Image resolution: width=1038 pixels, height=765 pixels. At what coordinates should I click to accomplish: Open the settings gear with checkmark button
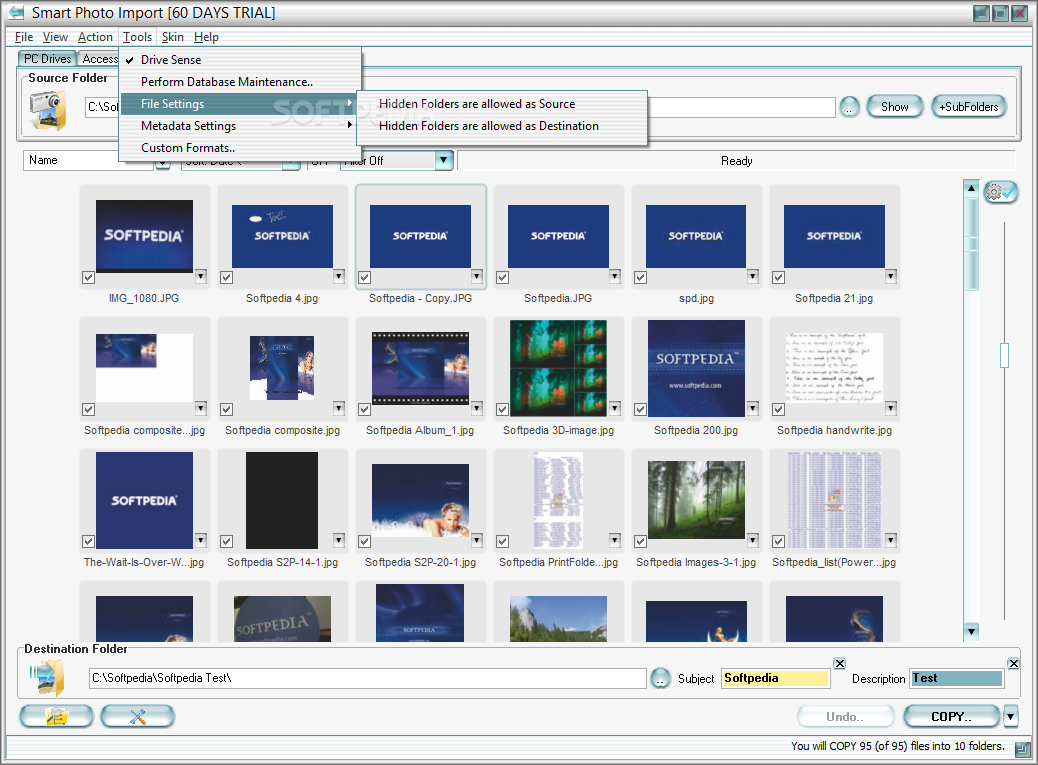[x=1000, y=192]
